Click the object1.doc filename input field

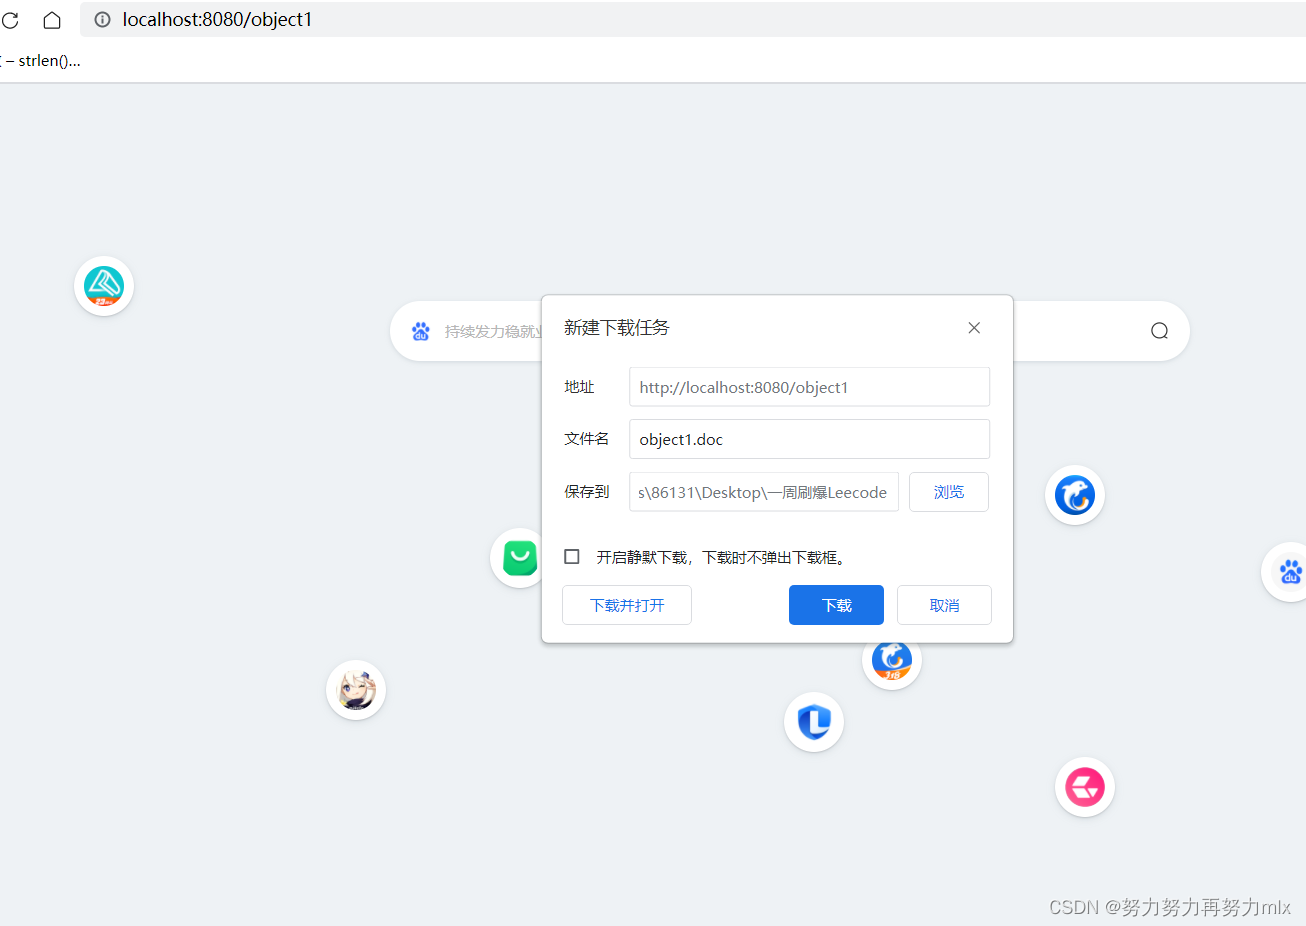[x=809, y=438]
